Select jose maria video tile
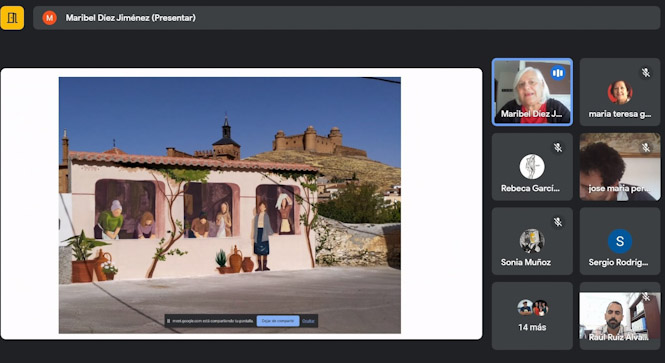This screenshot has height=363, width=665. click(620, 167)
